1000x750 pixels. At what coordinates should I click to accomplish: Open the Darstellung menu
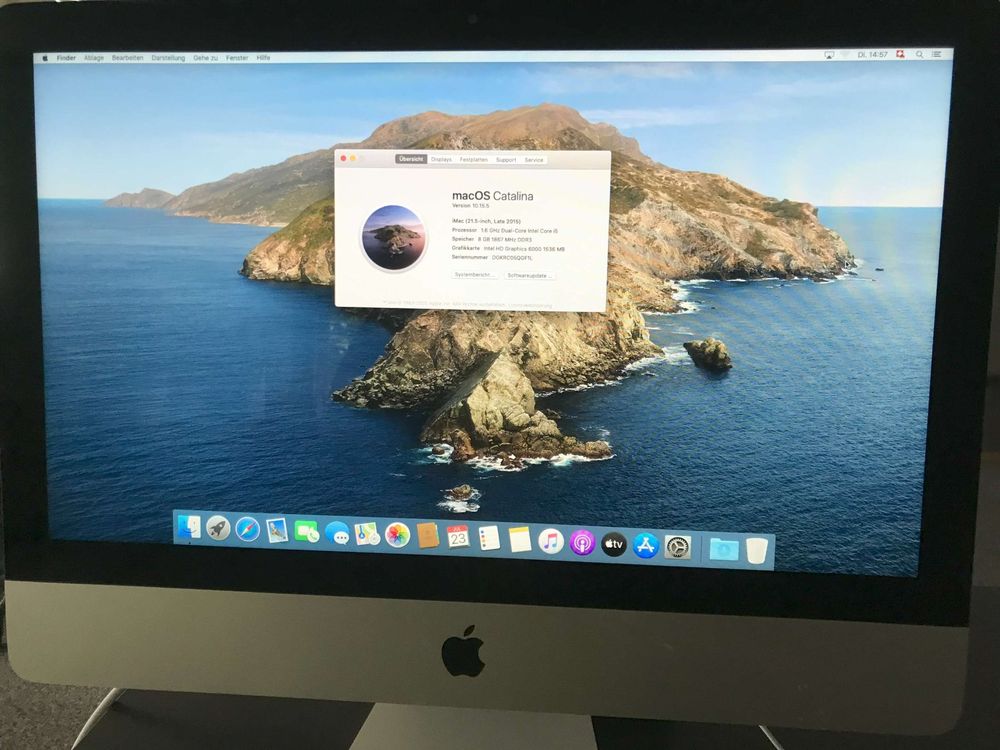(x=168, y=58)
